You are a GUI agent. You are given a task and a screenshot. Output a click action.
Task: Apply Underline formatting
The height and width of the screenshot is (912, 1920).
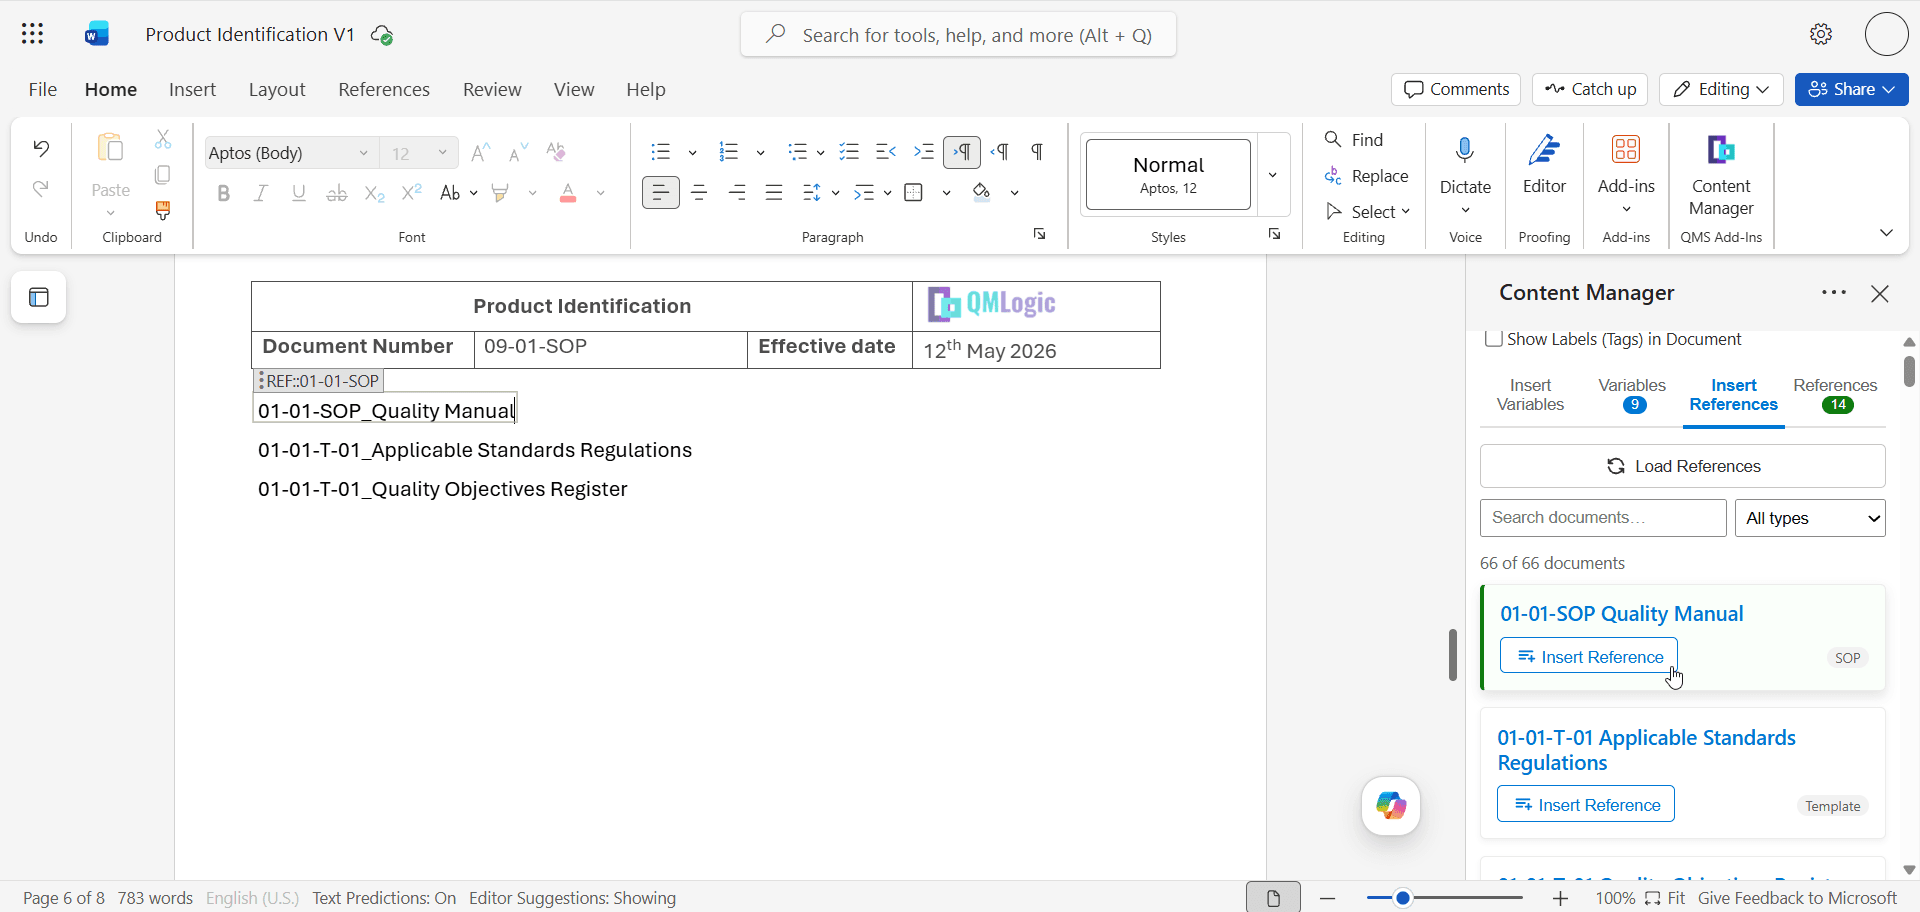[x=298, y=193]
